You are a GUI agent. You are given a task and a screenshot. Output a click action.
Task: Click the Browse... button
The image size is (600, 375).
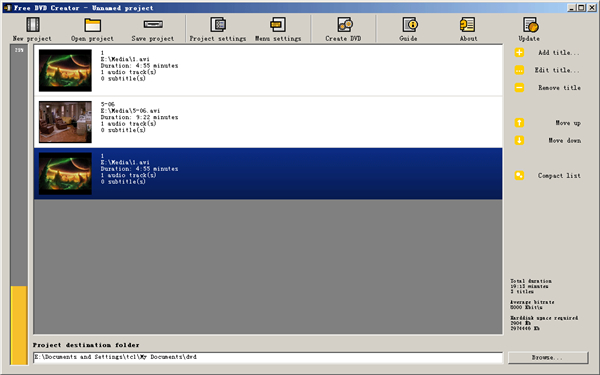(x=548, y=357)
